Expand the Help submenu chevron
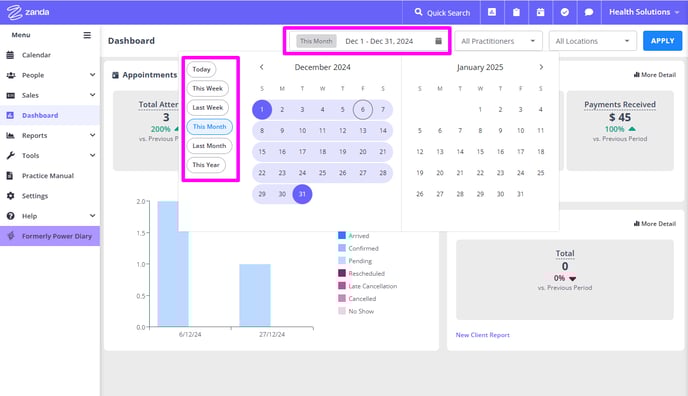 [x=92, y=216]
